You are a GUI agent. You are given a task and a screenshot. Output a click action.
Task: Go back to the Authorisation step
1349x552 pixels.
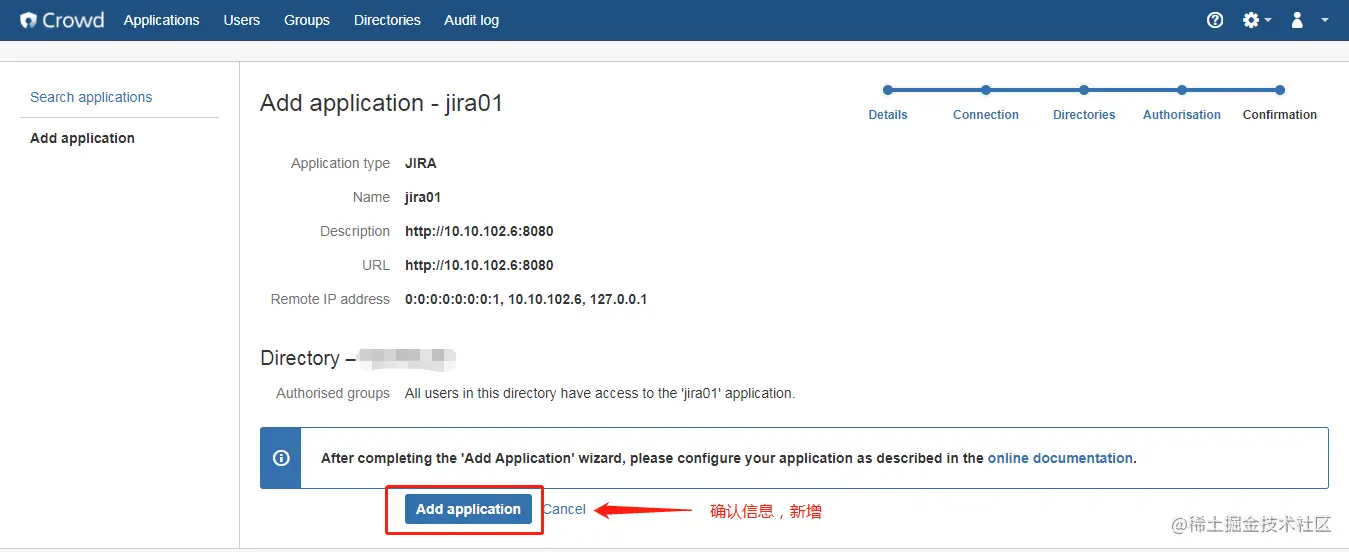pos(1182,115)
